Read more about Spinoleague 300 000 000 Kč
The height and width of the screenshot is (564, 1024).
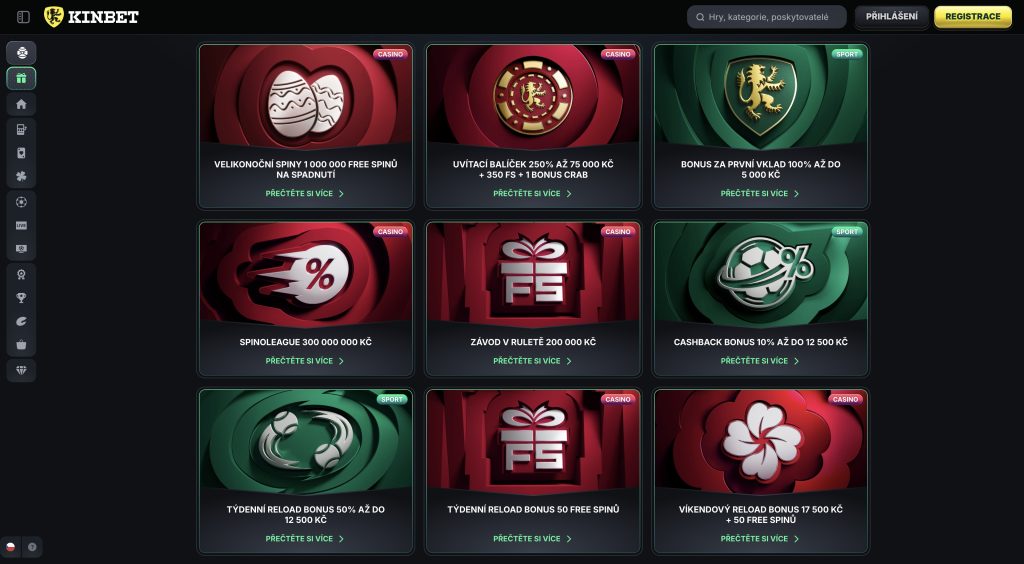(305, 361)
